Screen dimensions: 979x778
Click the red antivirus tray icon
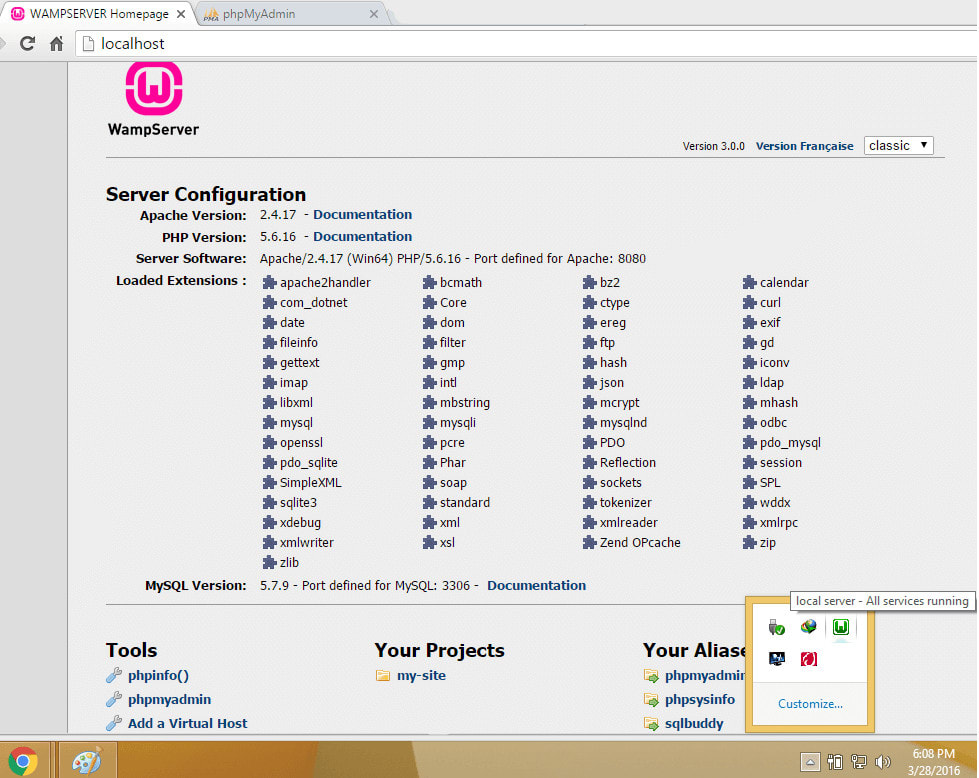pyautogui.click(x=809, y=658)
